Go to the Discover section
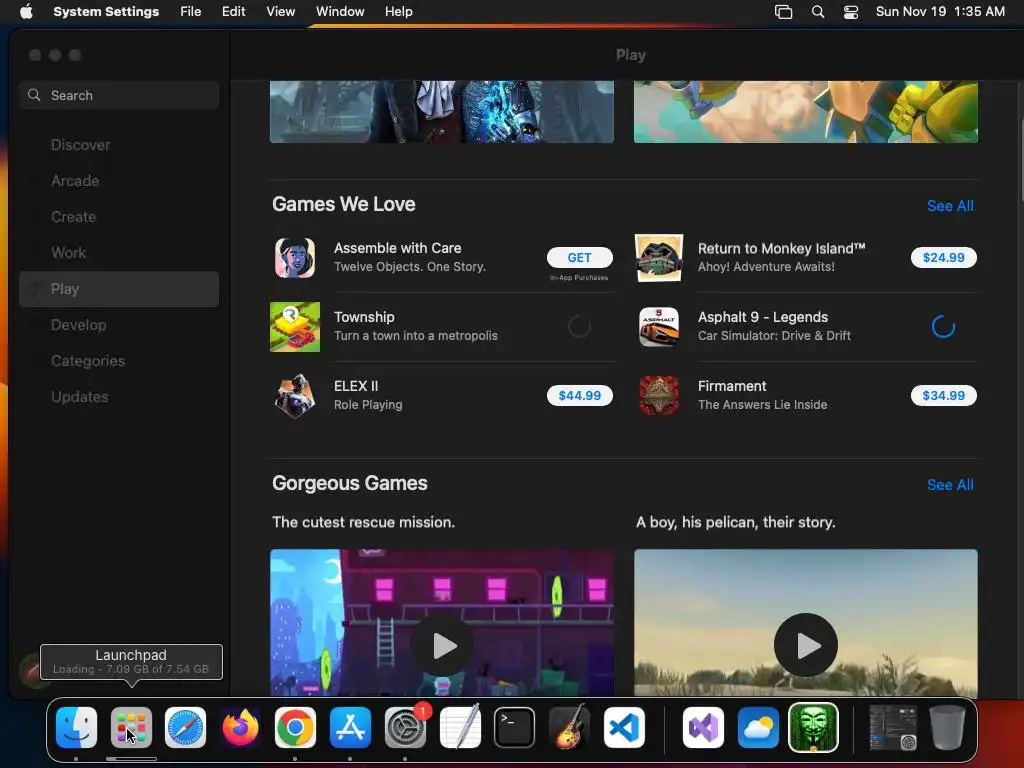The image size is (1024, 768). click(x=119, y=145)
